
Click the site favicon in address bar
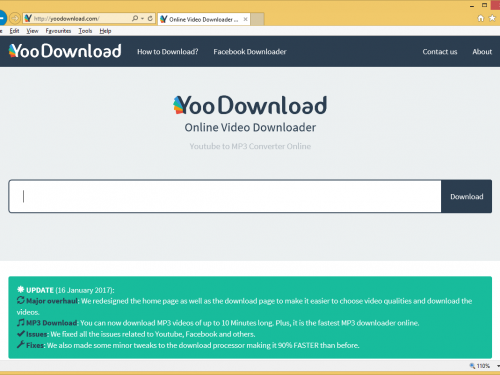click(28, 18)
